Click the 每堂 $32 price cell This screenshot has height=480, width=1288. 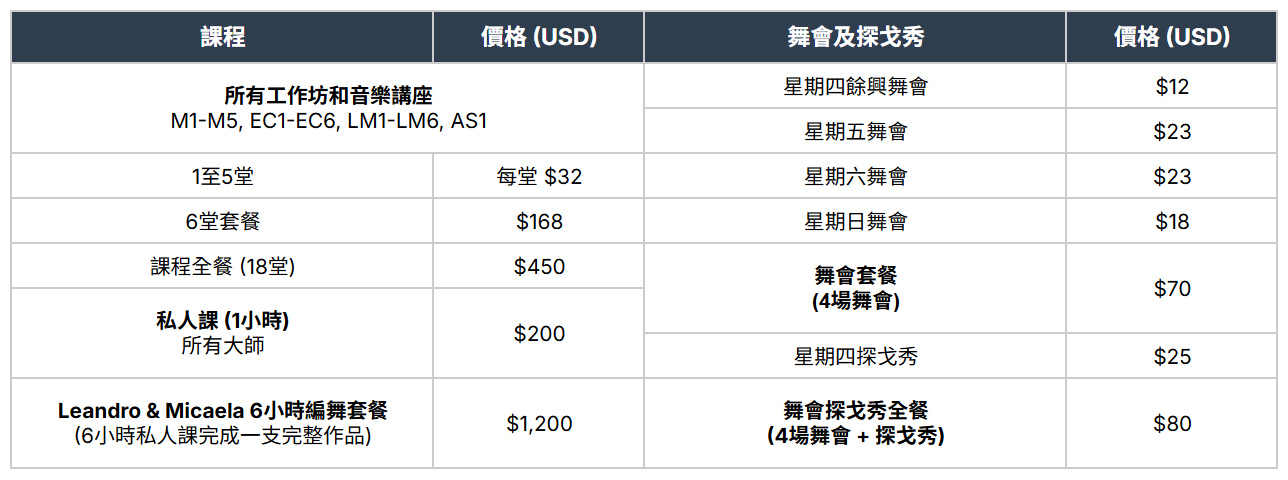[539, 177]
